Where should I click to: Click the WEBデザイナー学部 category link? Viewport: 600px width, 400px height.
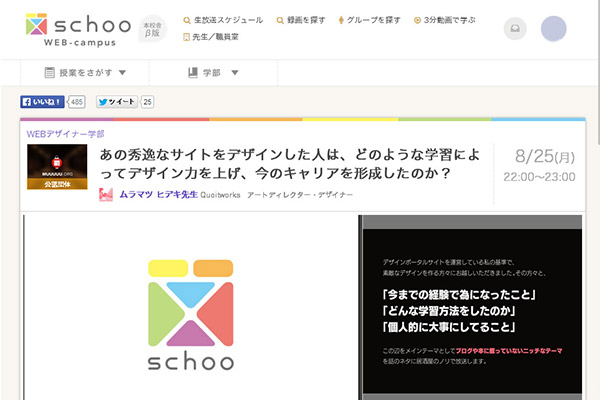pyautogui.click(x=65, y=133)
